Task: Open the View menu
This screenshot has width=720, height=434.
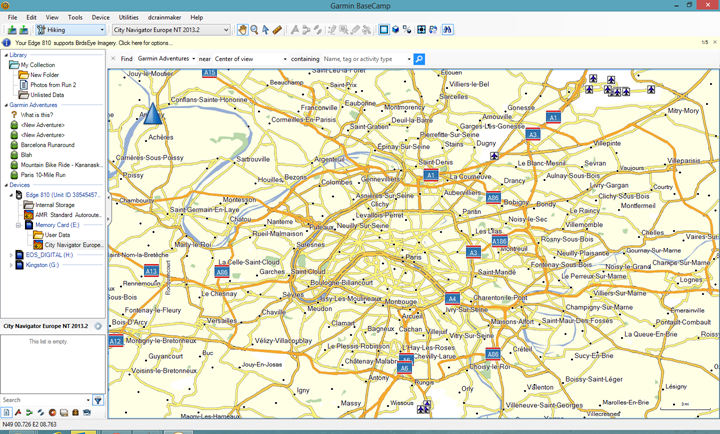Action: (52, 17)
